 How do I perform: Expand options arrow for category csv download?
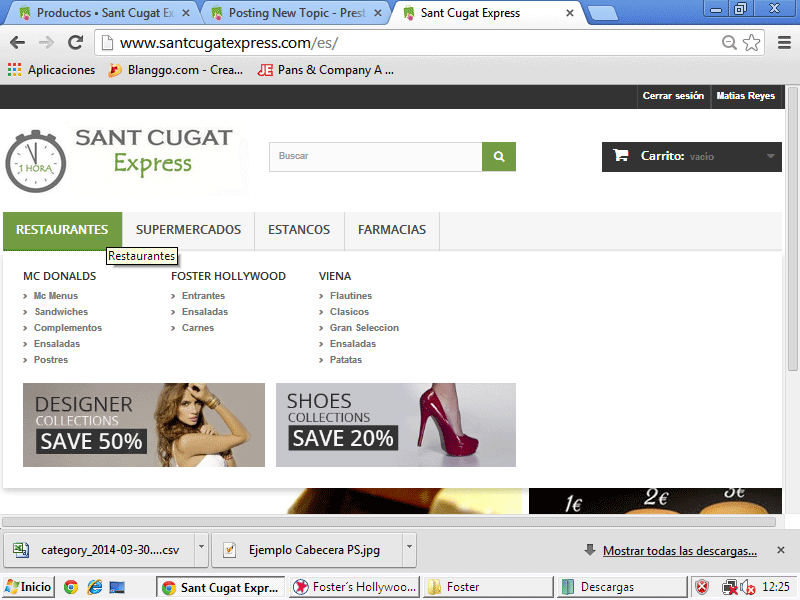202,550
